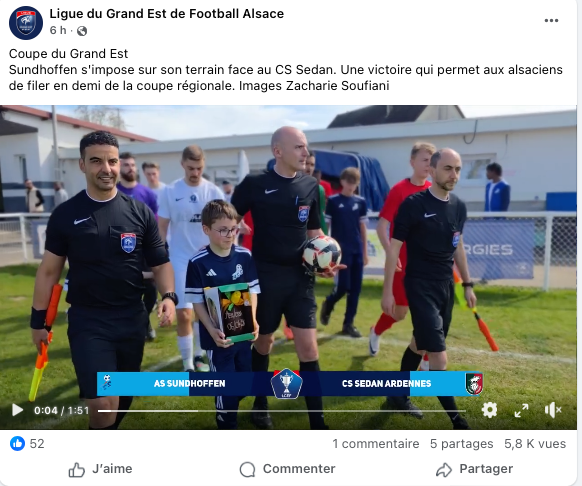The image size is (582, 486).
Task: Click the public globe audience icon
Action: [82, 31]
